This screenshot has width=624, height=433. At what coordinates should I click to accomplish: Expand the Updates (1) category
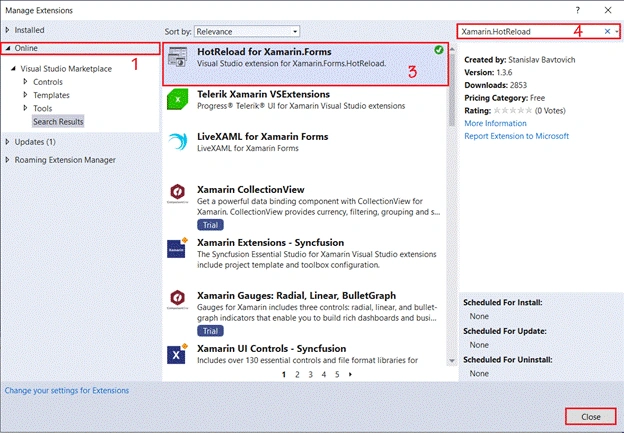[8, 142]
